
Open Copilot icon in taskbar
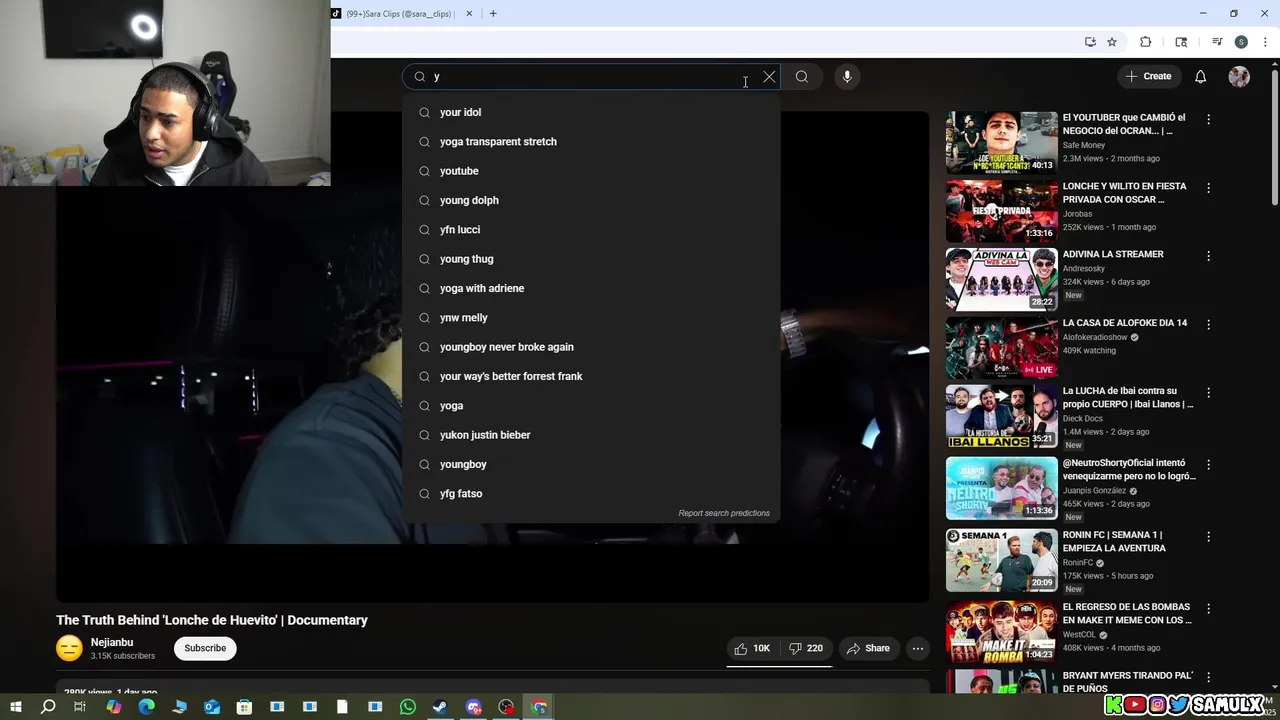(x=113, y=707)
